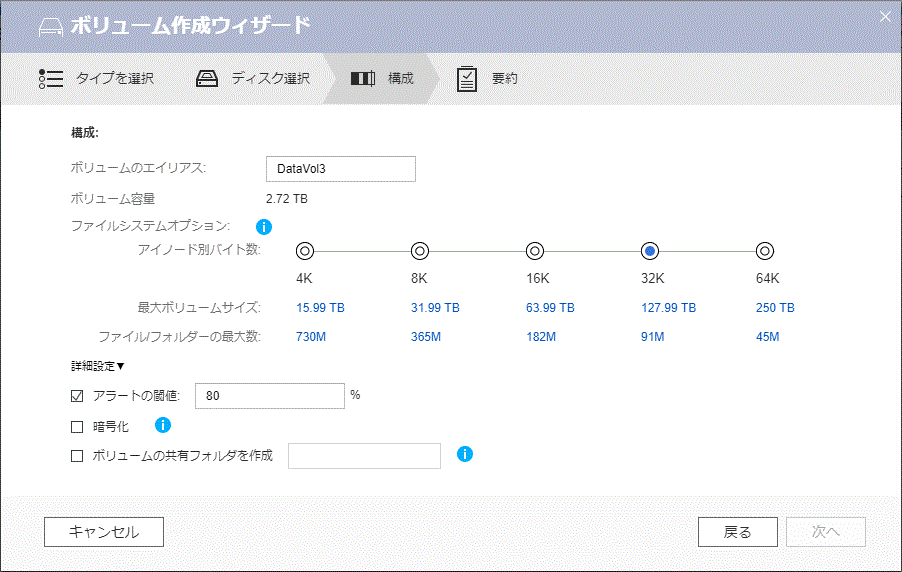Image resolution: width=902 pixels, height=572 pixels.
Task: Click the ディスク選択 drive icon
Action: [207, 79]
